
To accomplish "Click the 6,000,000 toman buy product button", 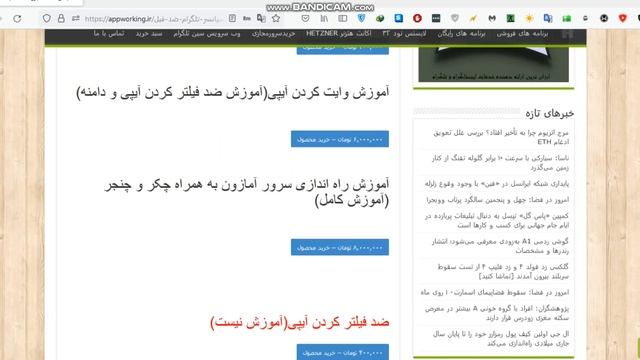I will (340, 139).
